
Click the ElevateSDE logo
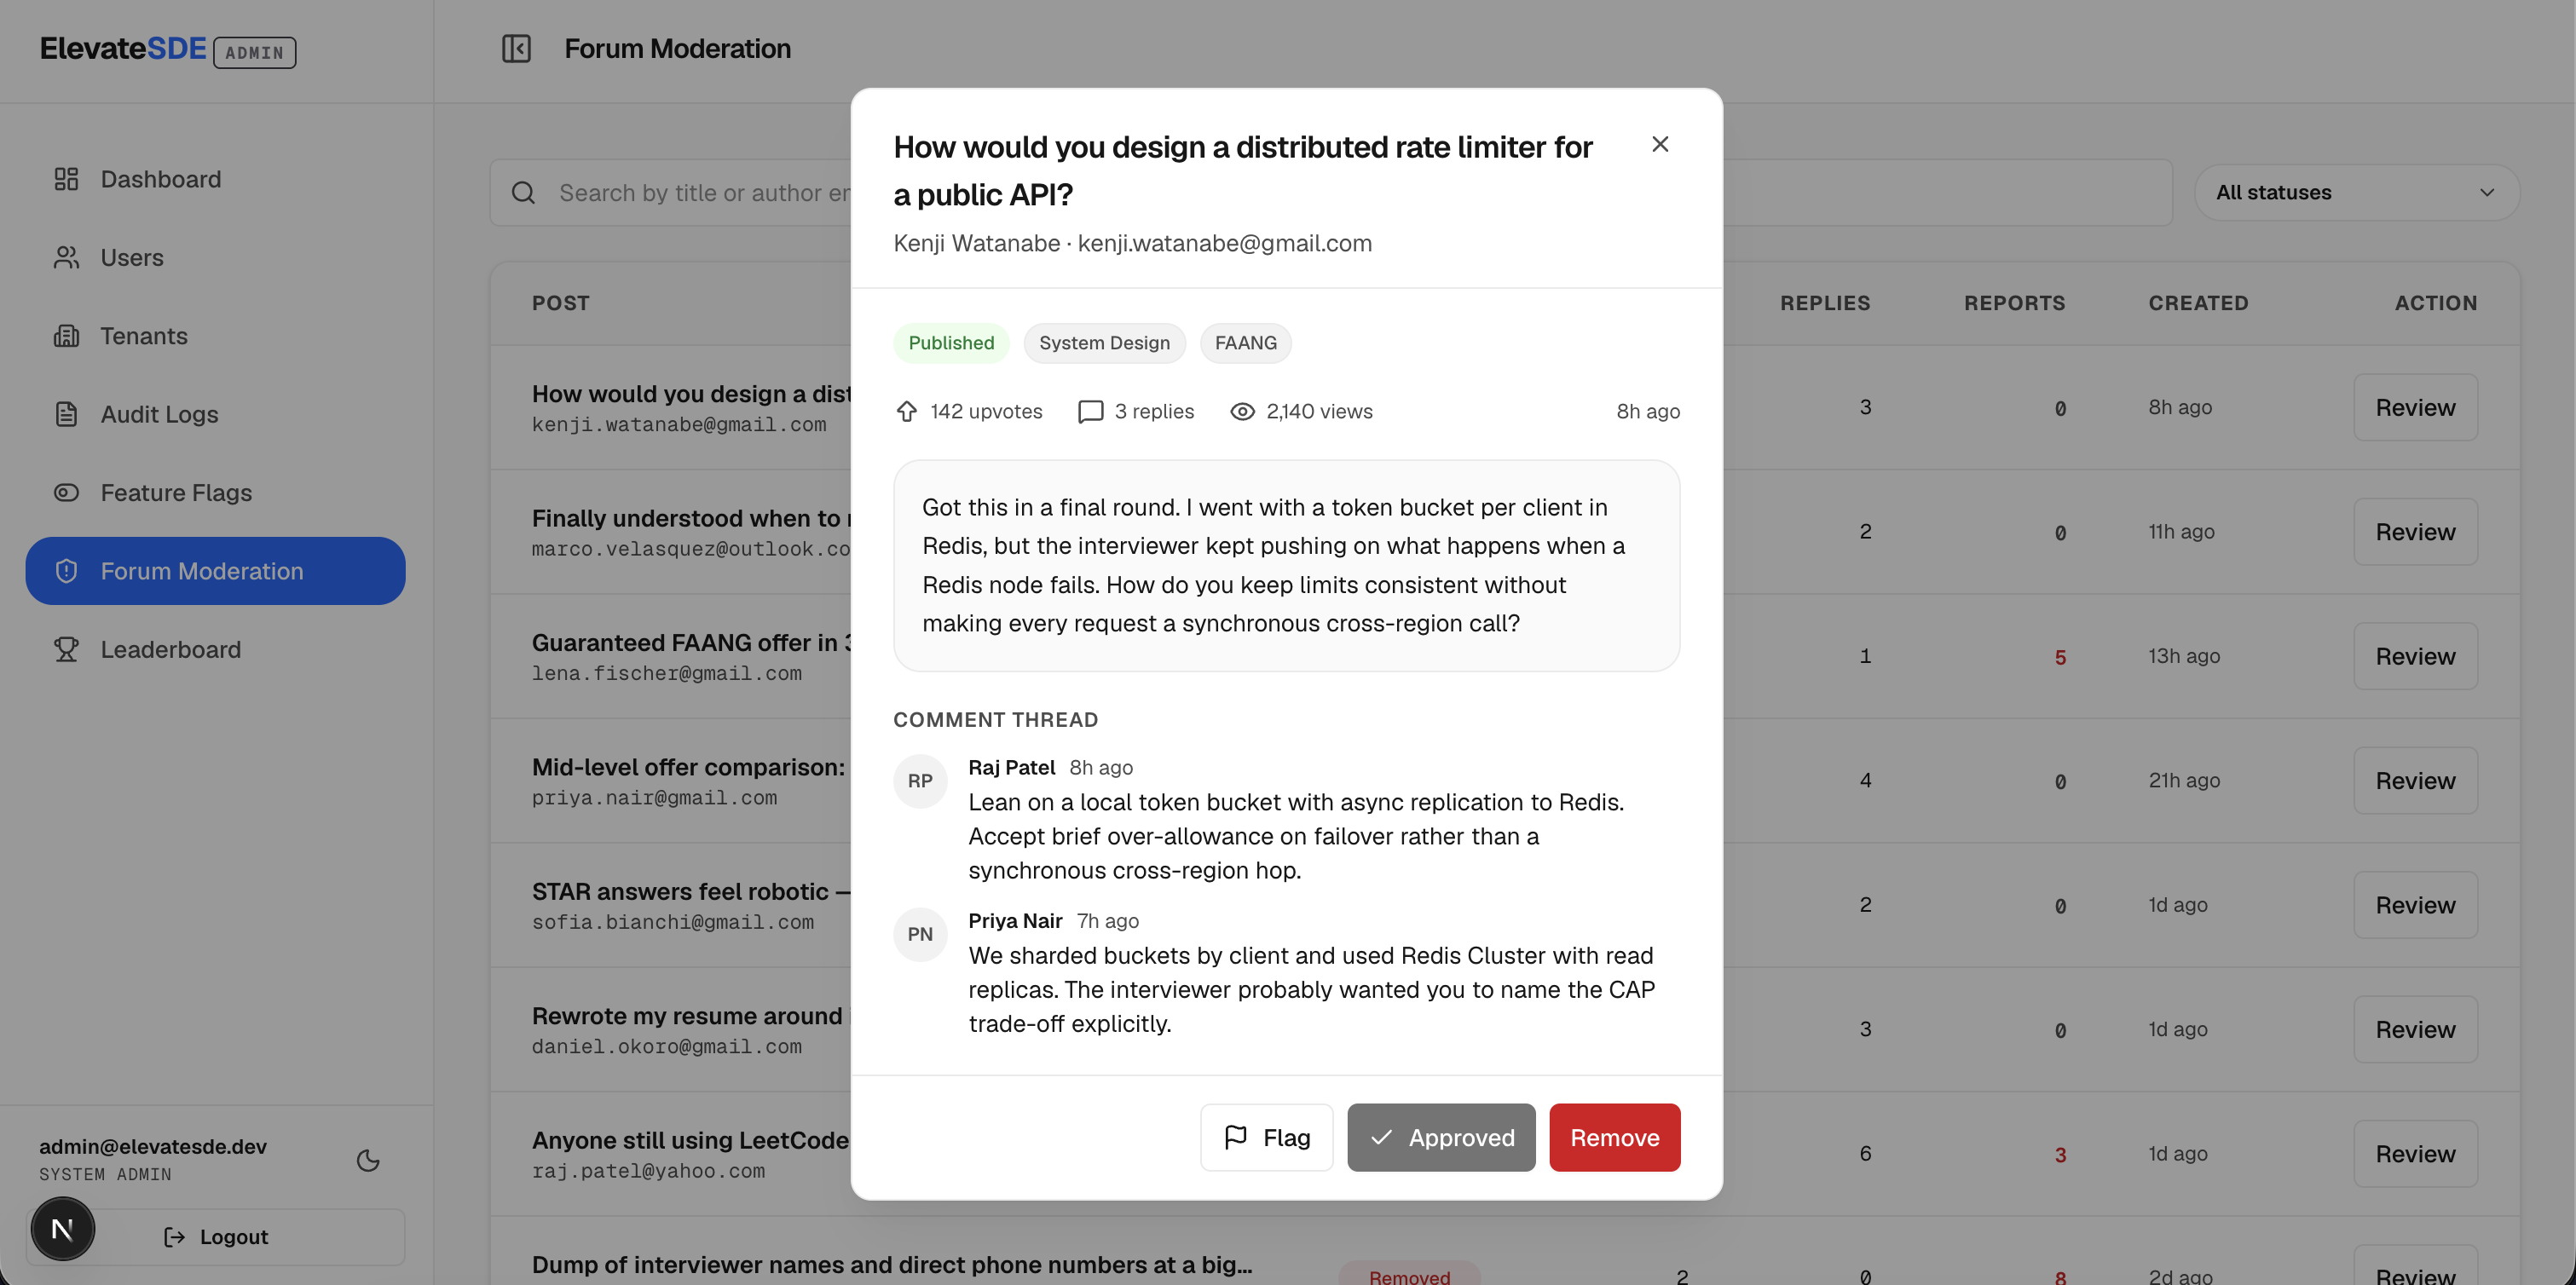123,48
